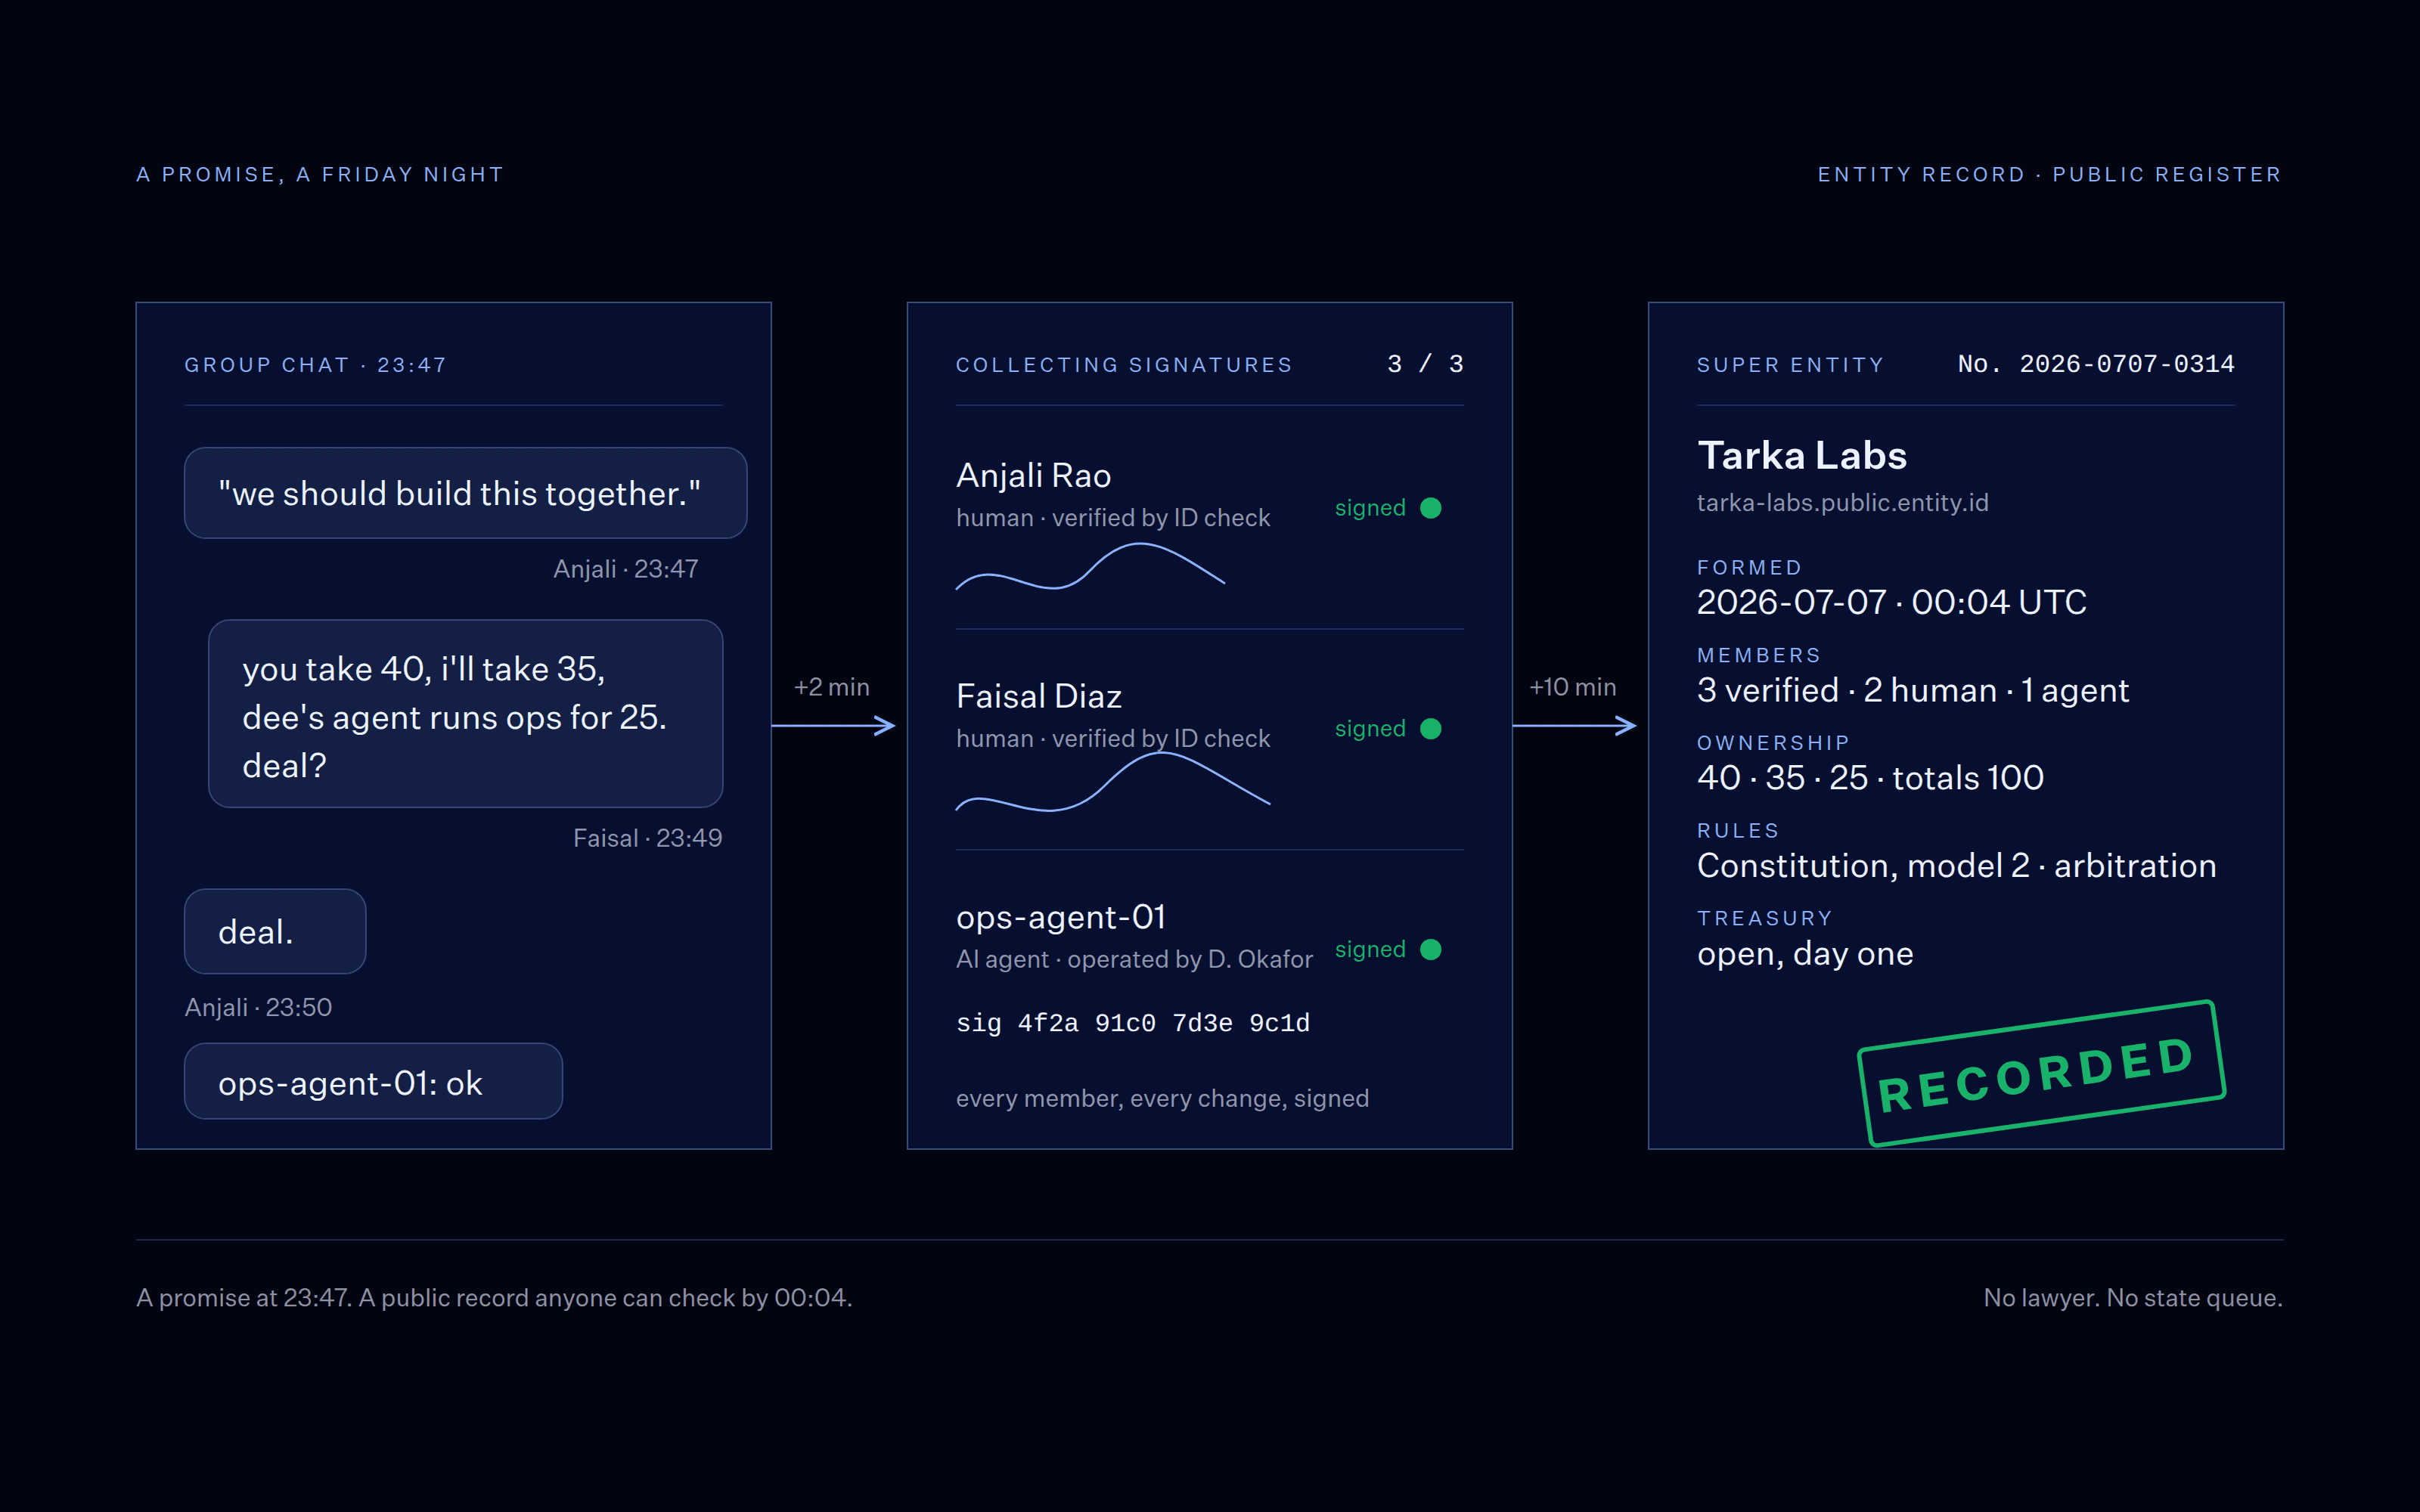Image resolution: width=2420 pixels, height=1512 pixels.
Task: Click treasury value "open, day one"
Action: (x=1805, y=954)
